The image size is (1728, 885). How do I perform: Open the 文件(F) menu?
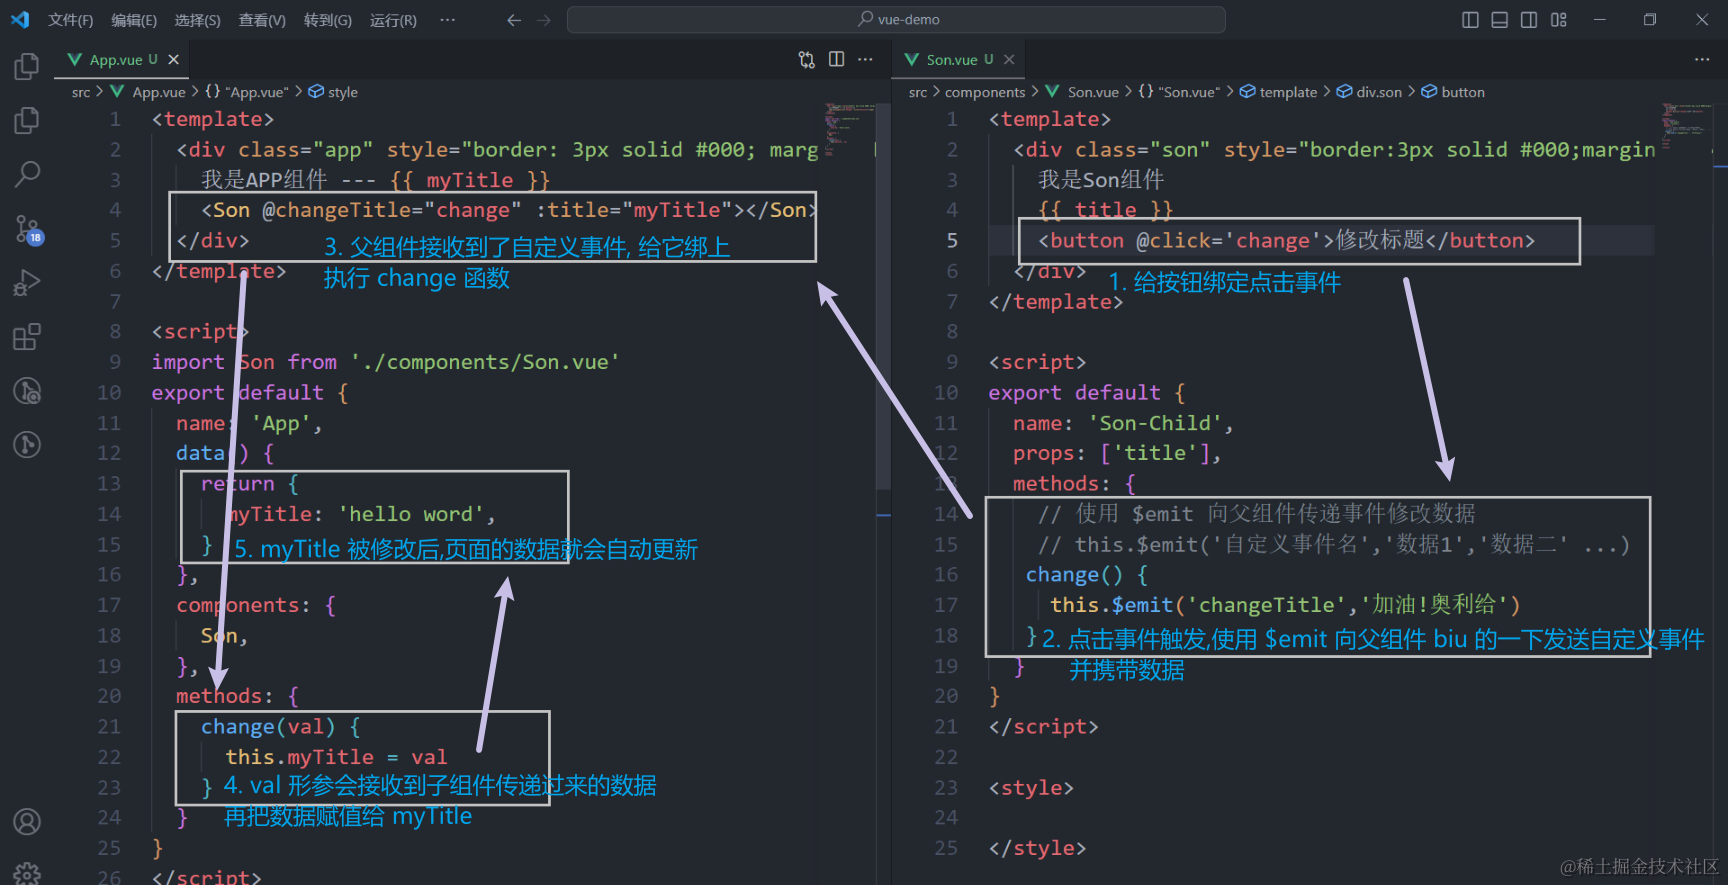(x=71, y=20)
